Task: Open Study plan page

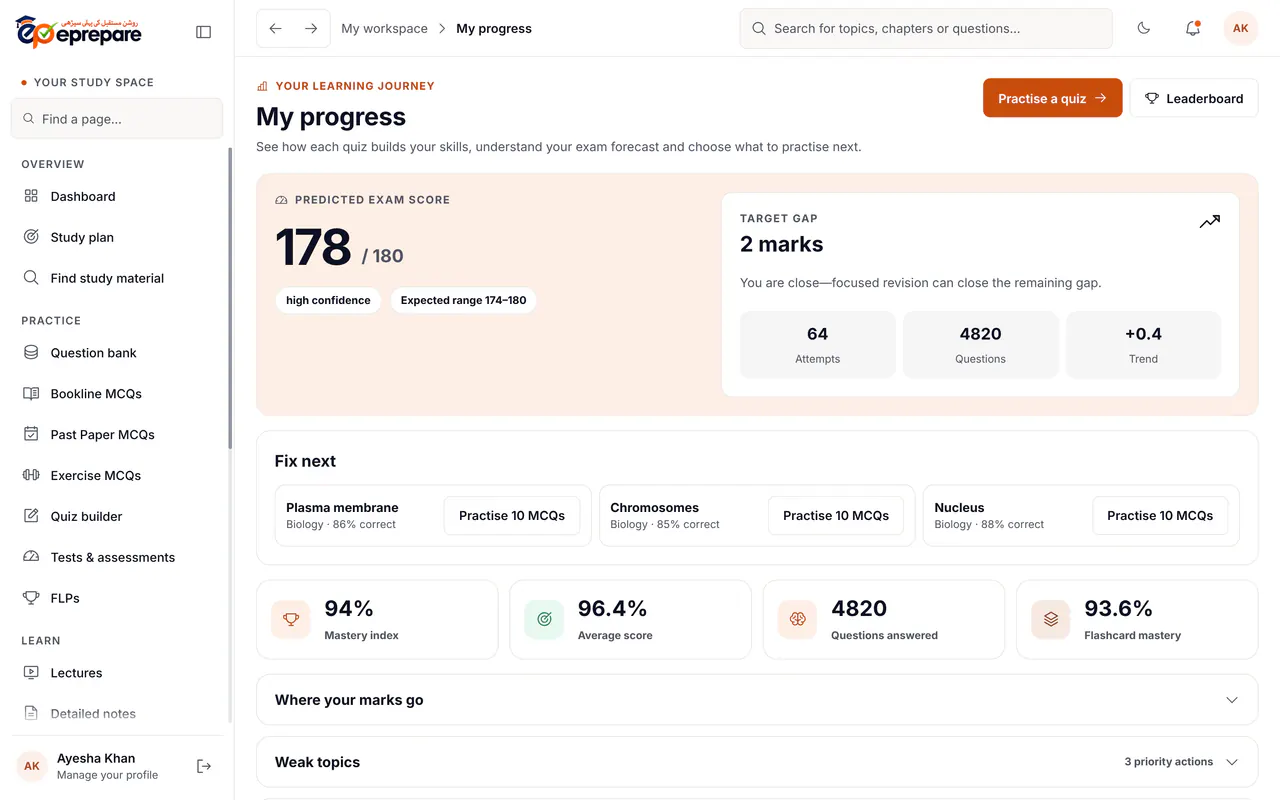Action: 116,237
